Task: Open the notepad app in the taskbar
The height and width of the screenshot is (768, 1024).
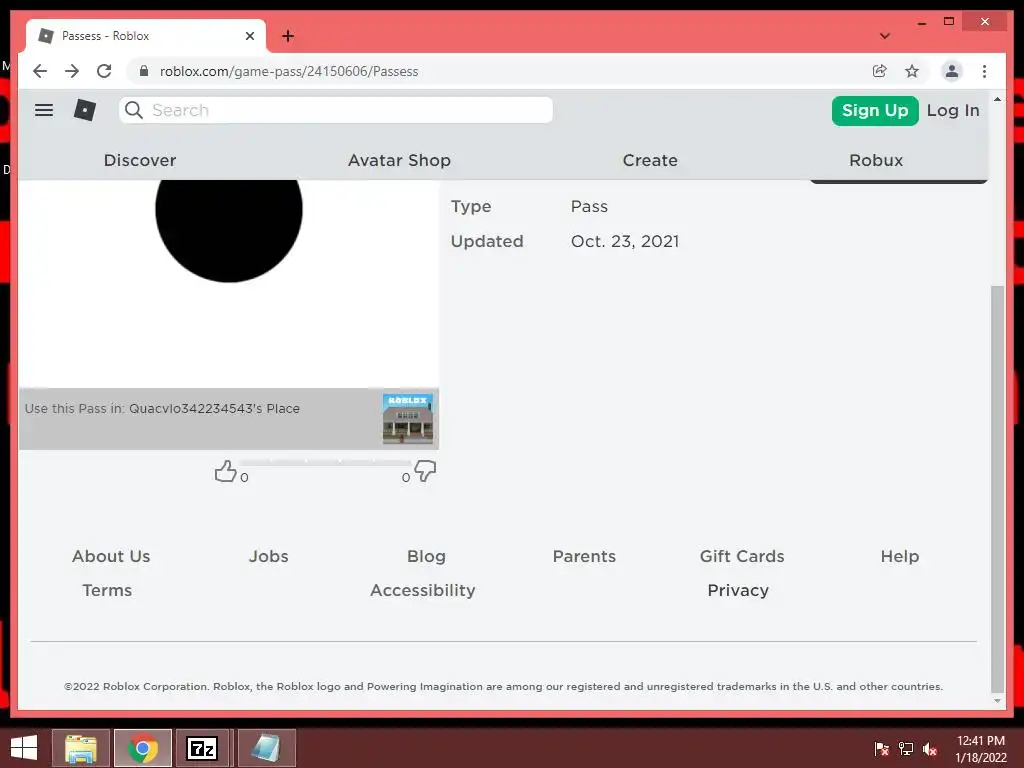Action: [266, 748]
